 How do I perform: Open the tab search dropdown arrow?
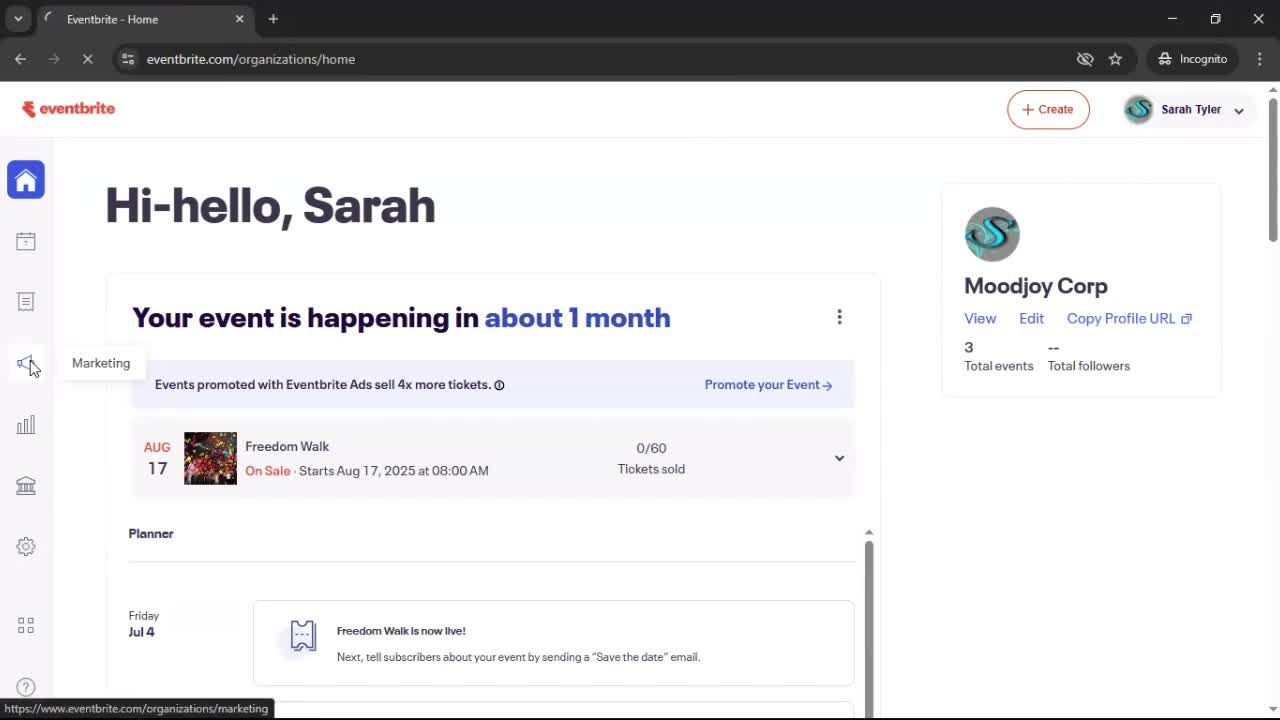tap(18, 19)
